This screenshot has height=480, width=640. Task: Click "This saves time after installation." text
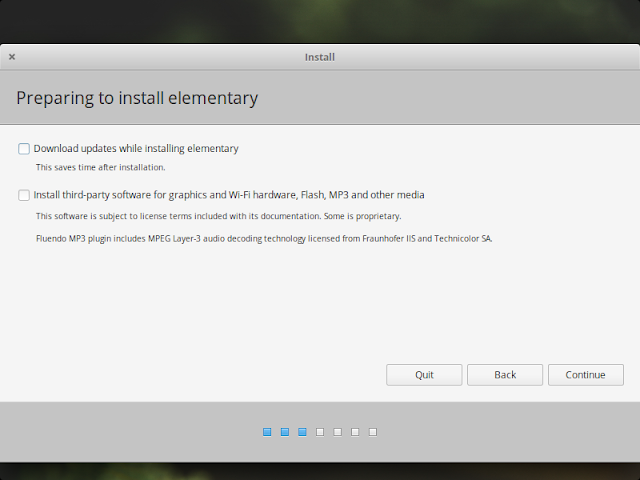[x=100, y=167]
